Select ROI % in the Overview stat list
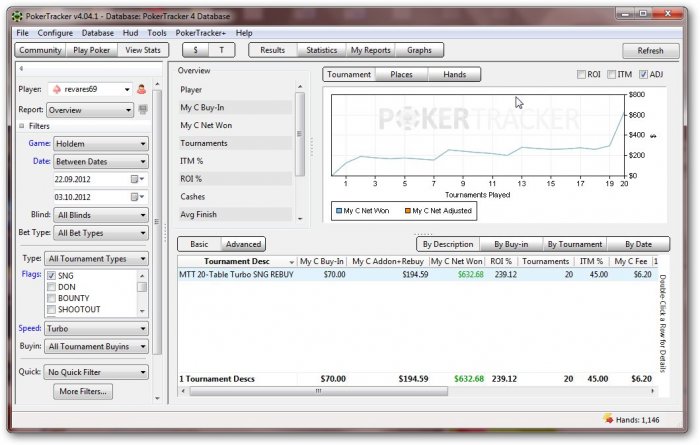The height and width of the screenshot is (445, 700). coord(235,179)
